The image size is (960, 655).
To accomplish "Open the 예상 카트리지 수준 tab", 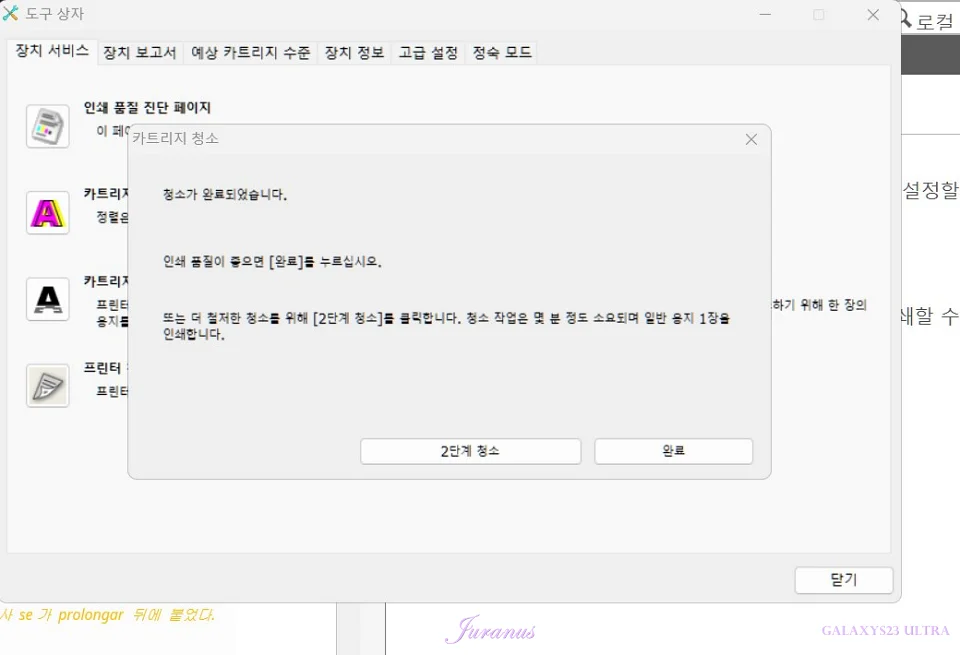I will coord(247,52).
